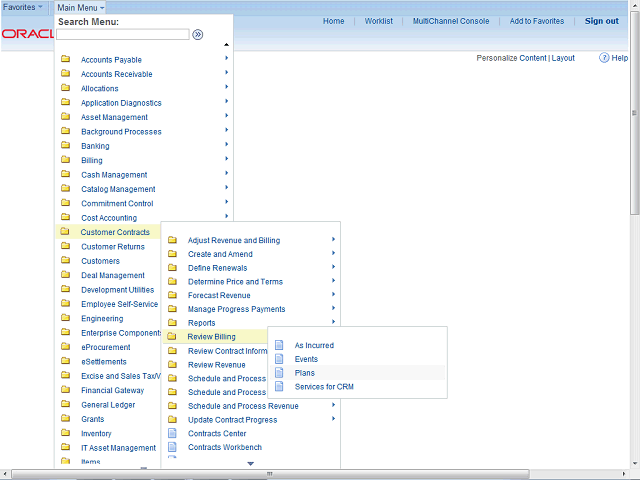Select Catalog Management menu entry

[118, 189]
